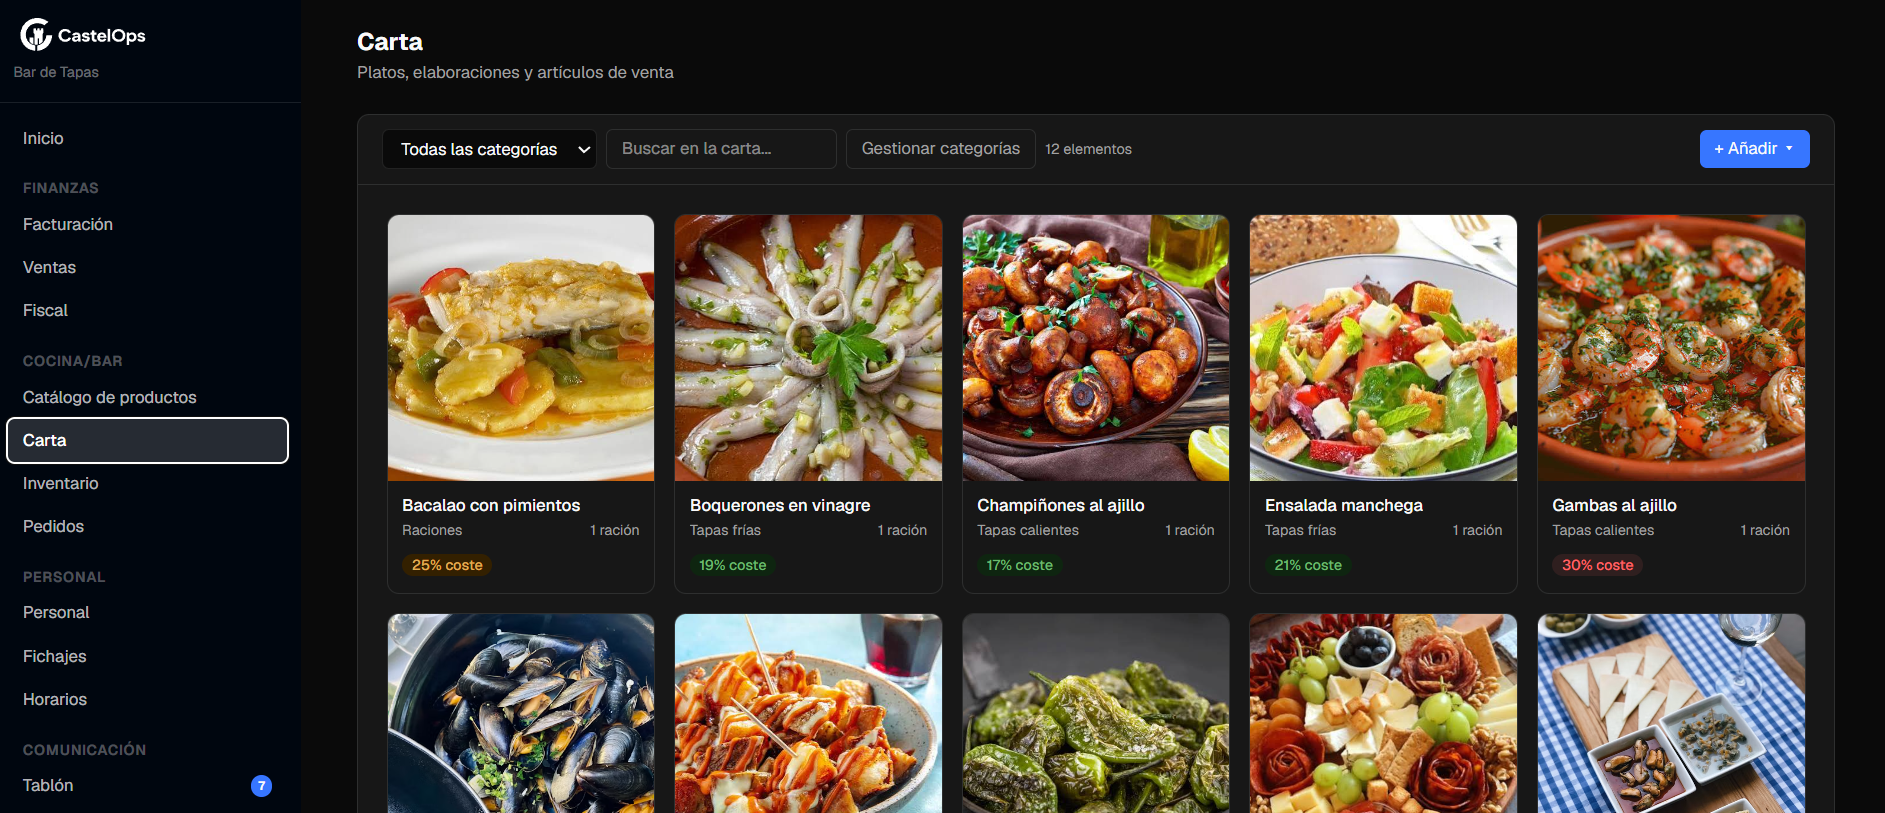Click the Champiñones al ajillo title
The width and height of the screenshot is (1885, 813).
coord(1061,505)
